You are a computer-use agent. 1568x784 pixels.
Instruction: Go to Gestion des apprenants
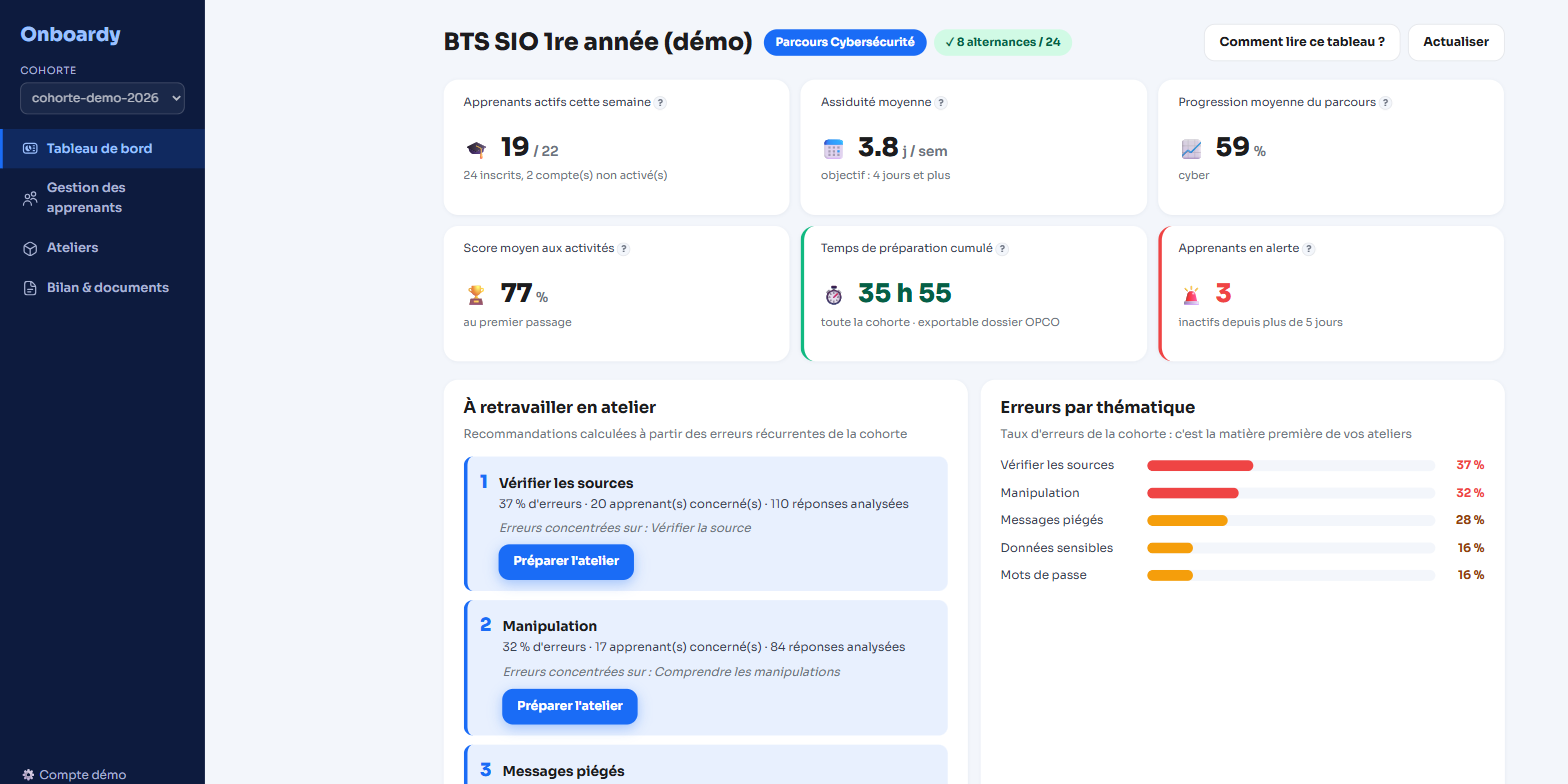pos(102,198)
